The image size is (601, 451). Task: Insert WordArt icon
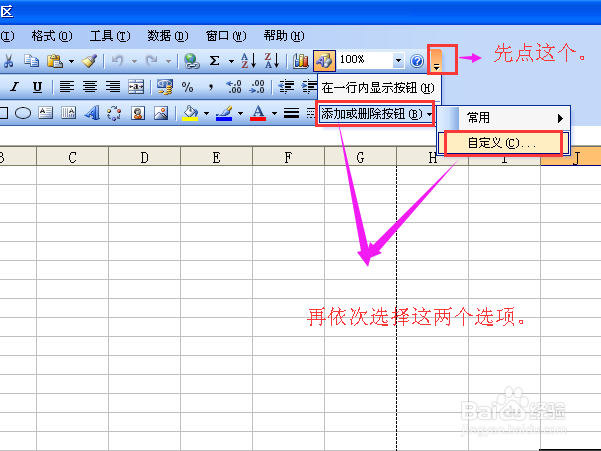pos(92,113)
